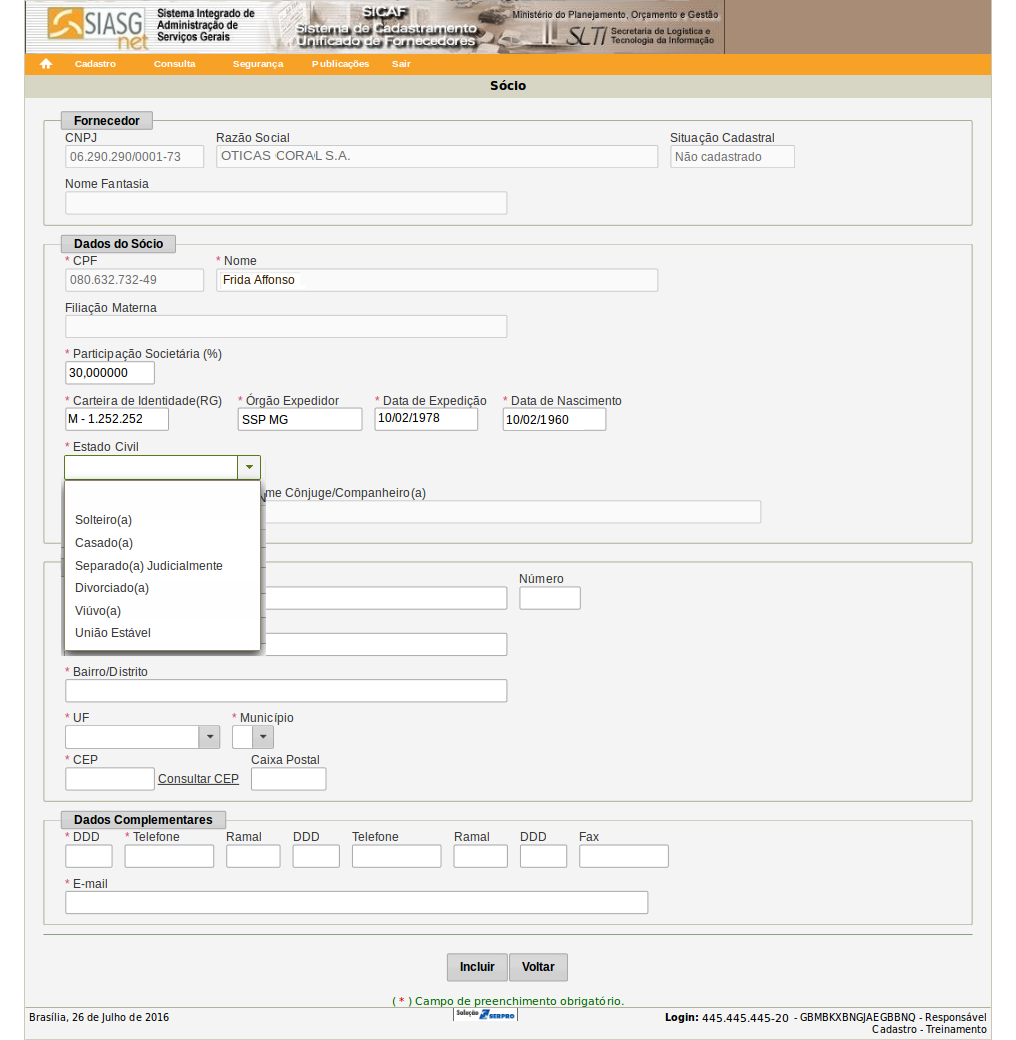
Task: Click the Nome Cônjuge/Companheiro(a) field
Action: 512,512
